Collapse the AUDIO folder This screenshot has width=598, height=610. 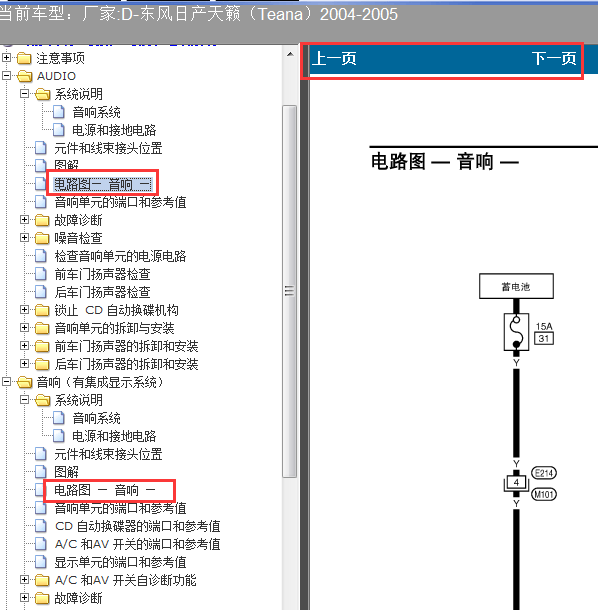pos(6,75)
